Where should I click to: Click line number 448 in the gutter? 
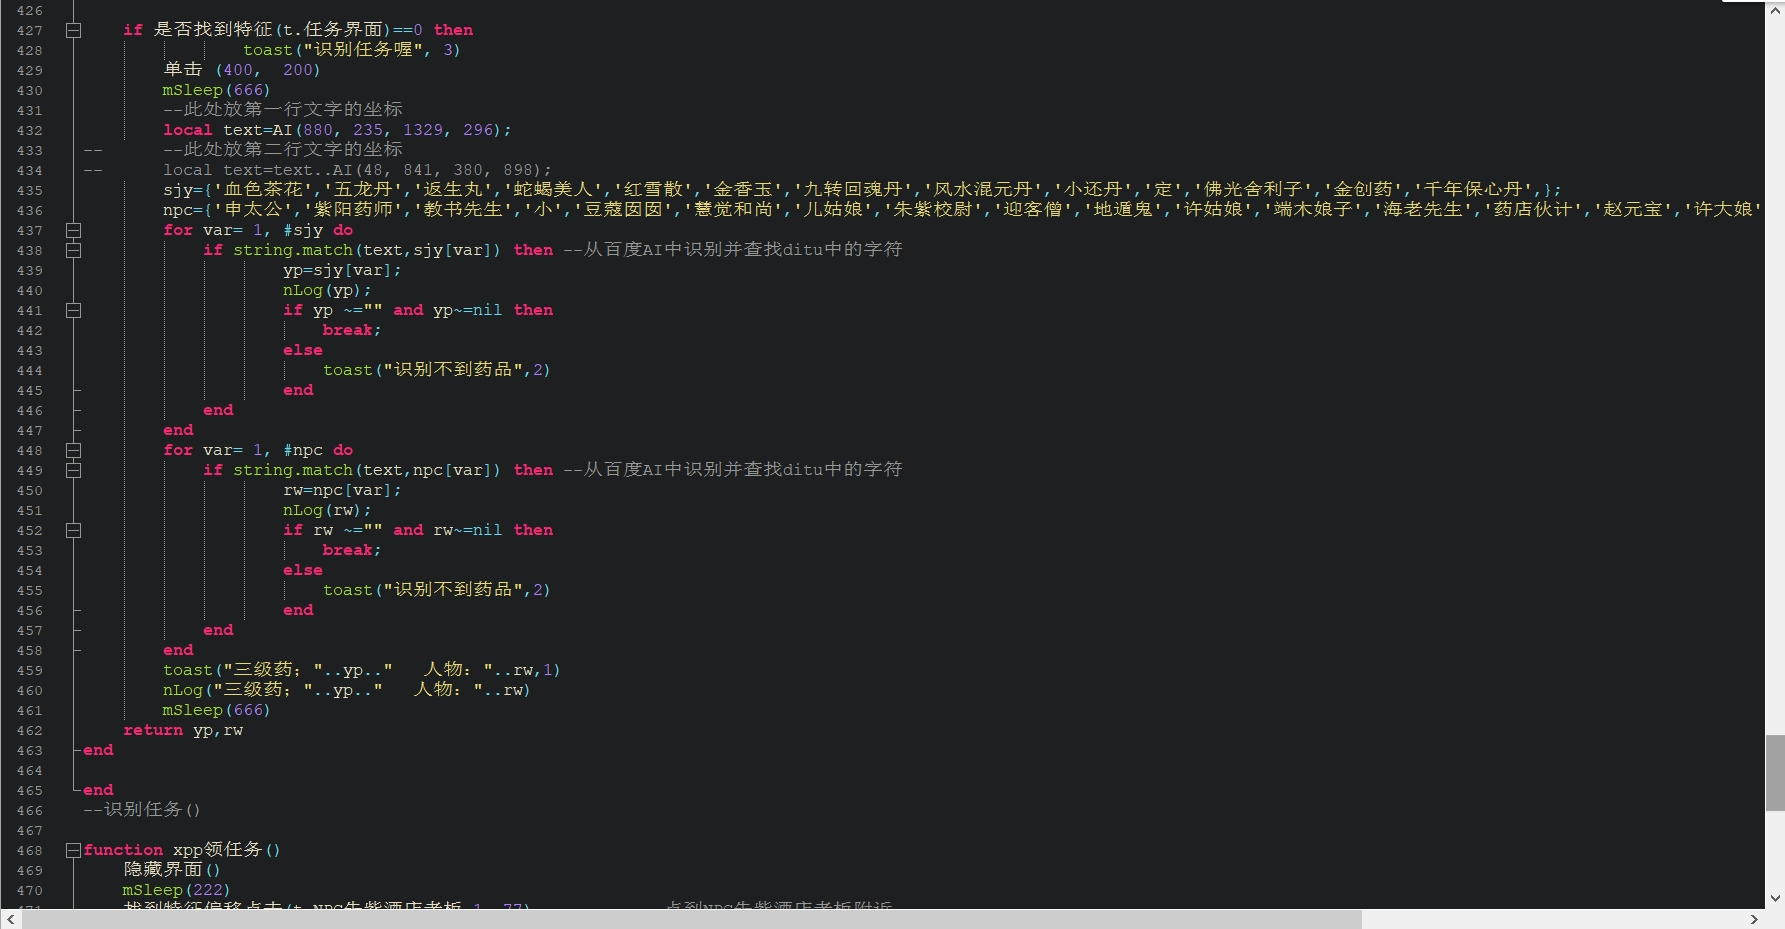29,450
